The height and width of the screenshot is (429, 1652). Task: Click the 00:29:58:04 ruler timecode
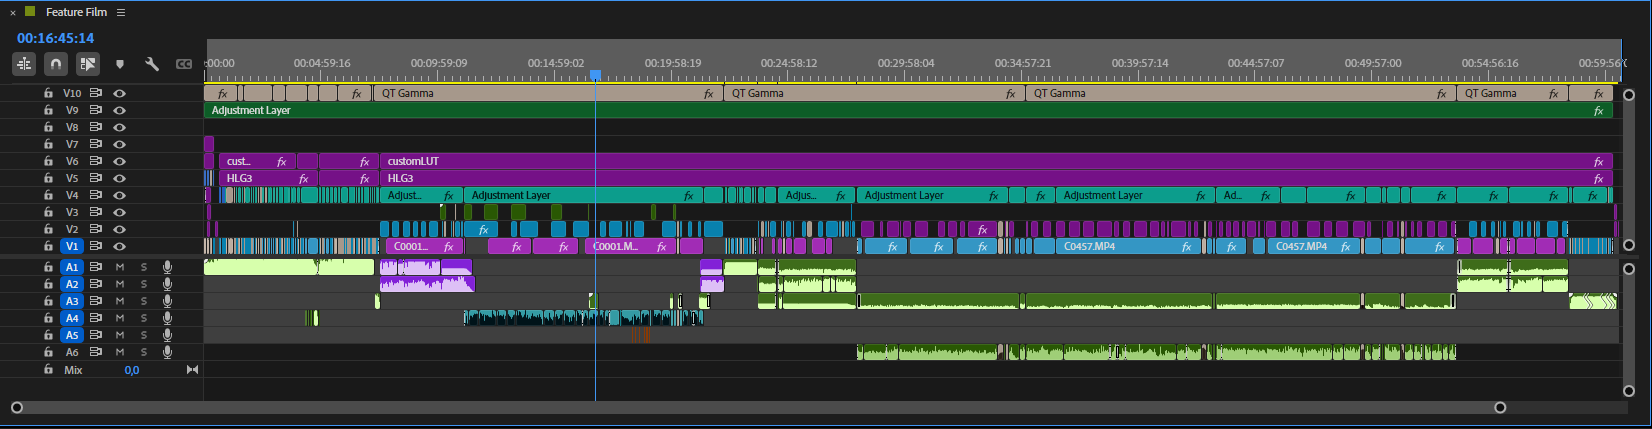coord(906,63)
